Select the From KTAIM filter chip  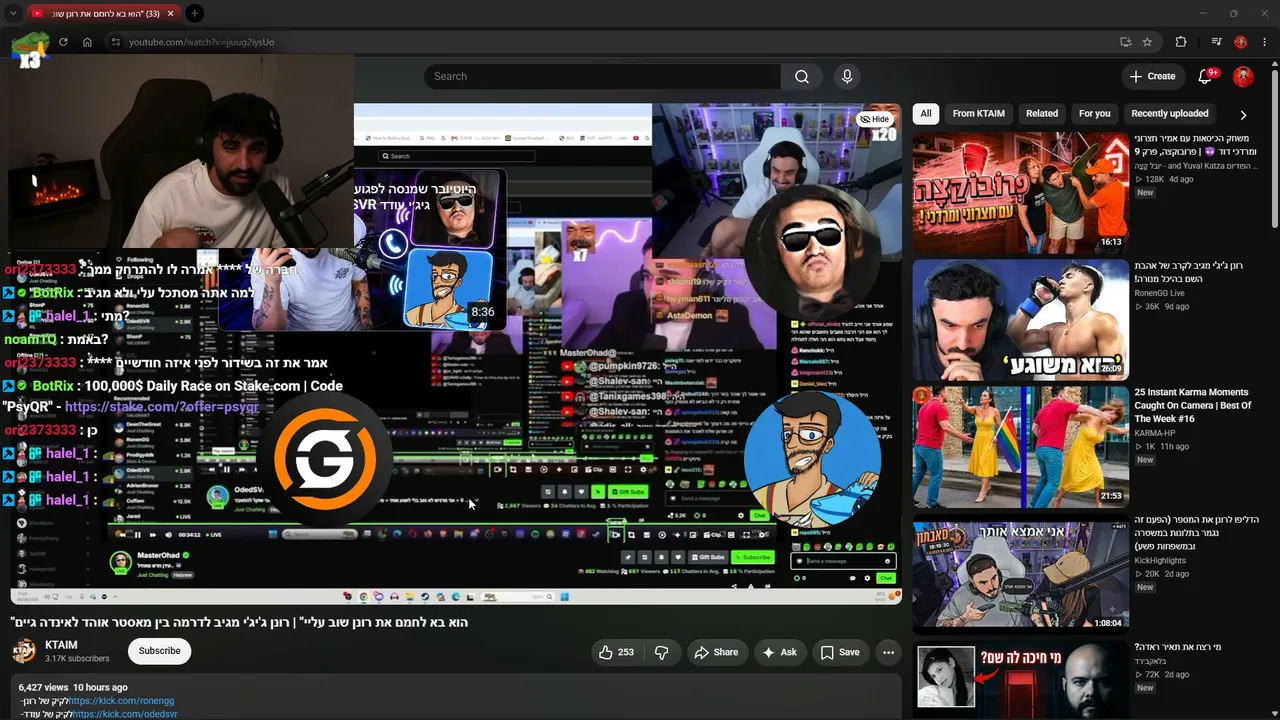coord(978,113)
